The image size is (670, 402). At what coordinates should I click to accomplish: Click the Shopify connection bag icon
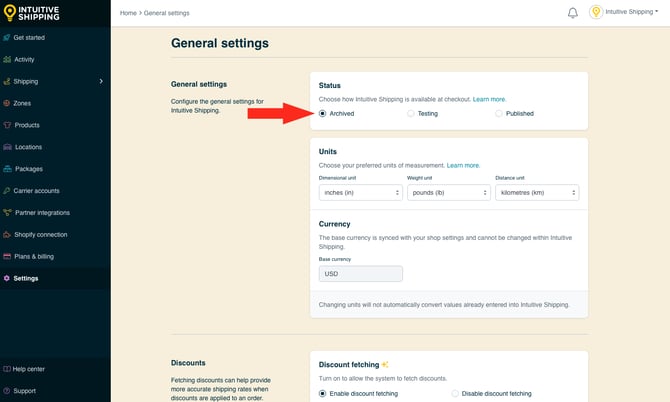(7, 235)
